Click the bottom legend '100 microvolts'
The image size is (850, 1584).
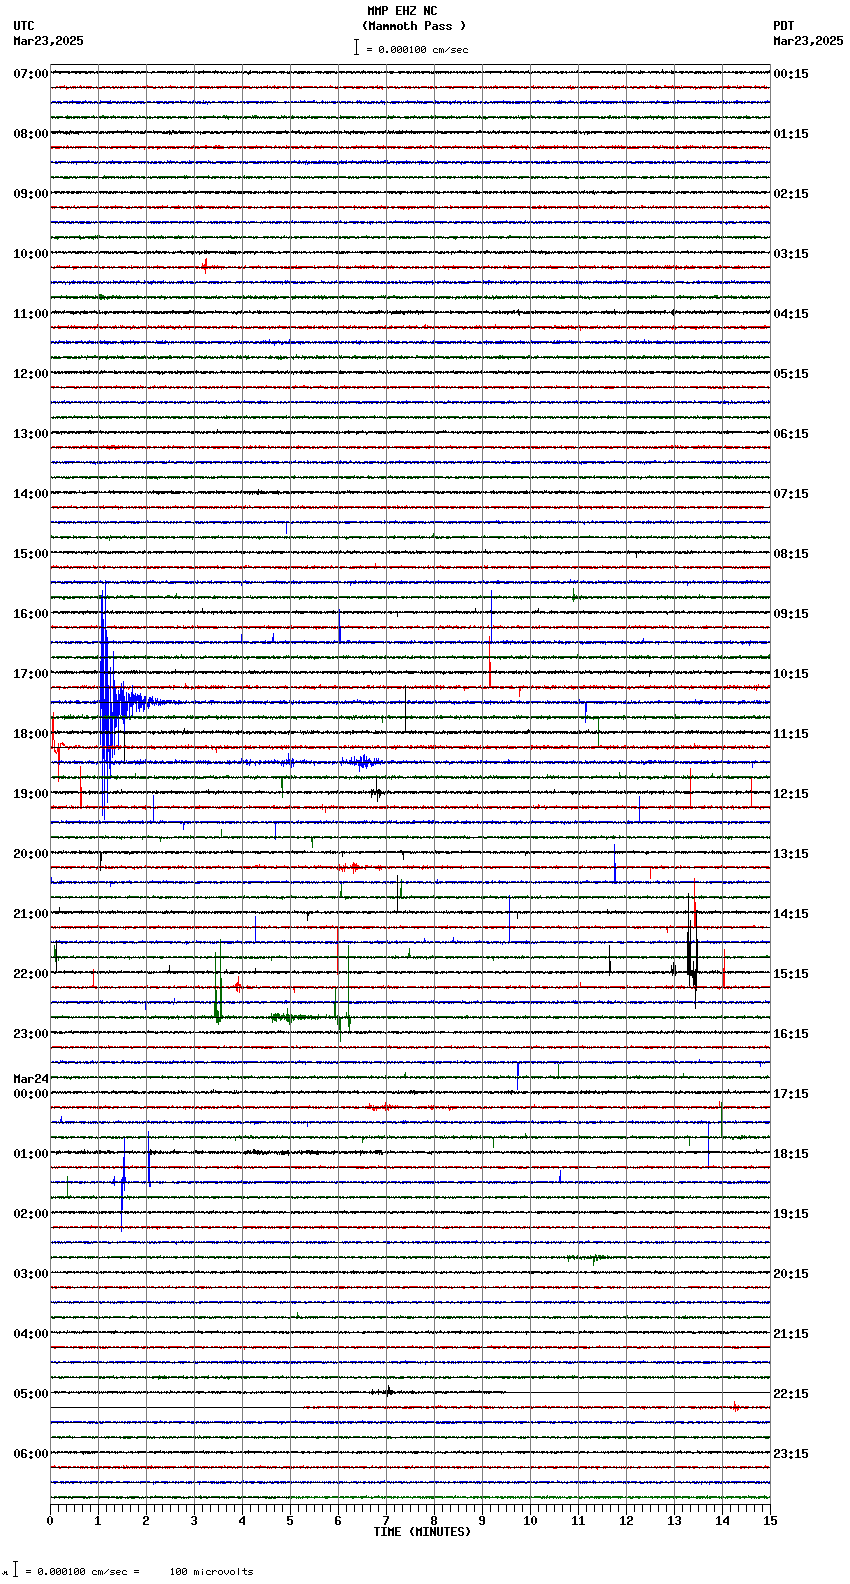pyautogui.click(x=211, y=1572)
